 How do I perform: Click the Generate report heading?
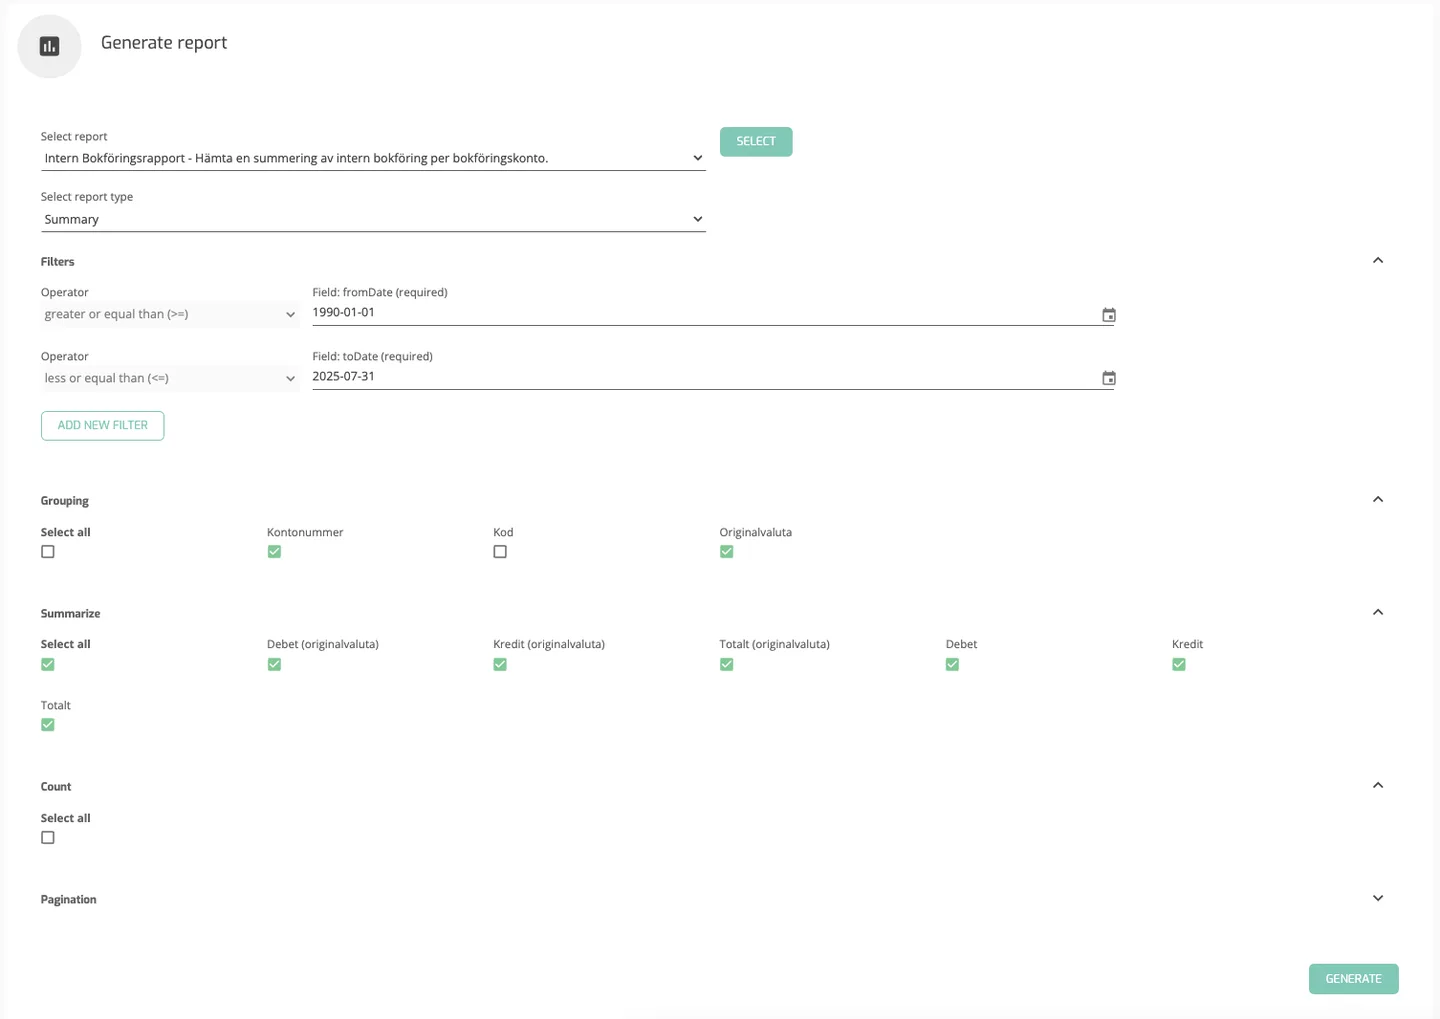point(164,43)
